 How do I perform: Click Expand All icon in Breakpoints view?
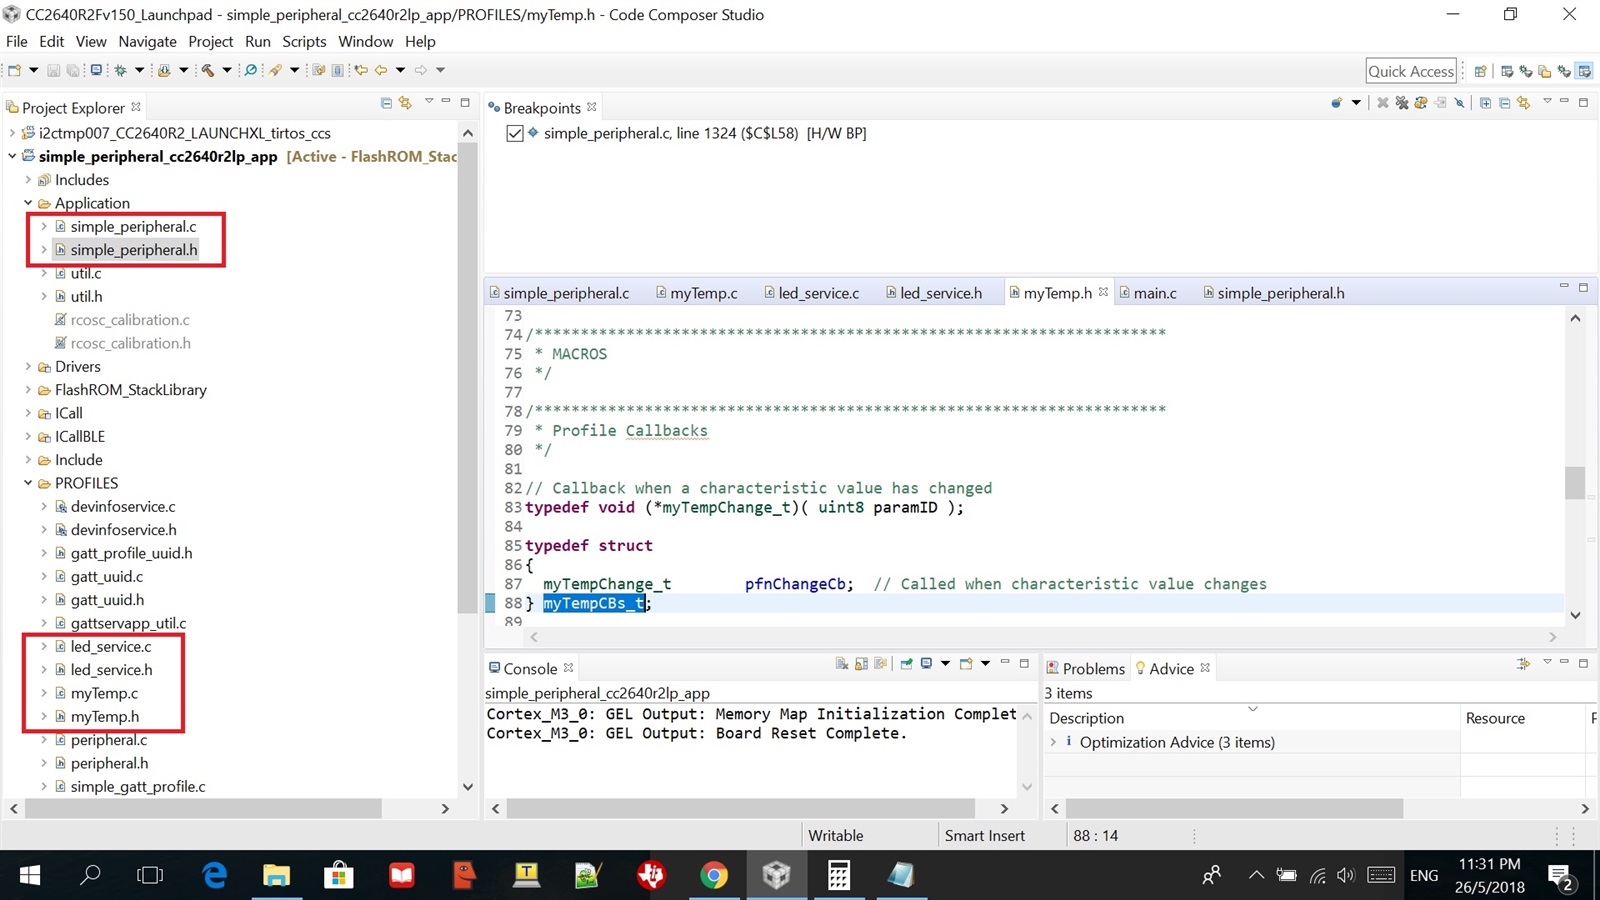(1485, 103)
